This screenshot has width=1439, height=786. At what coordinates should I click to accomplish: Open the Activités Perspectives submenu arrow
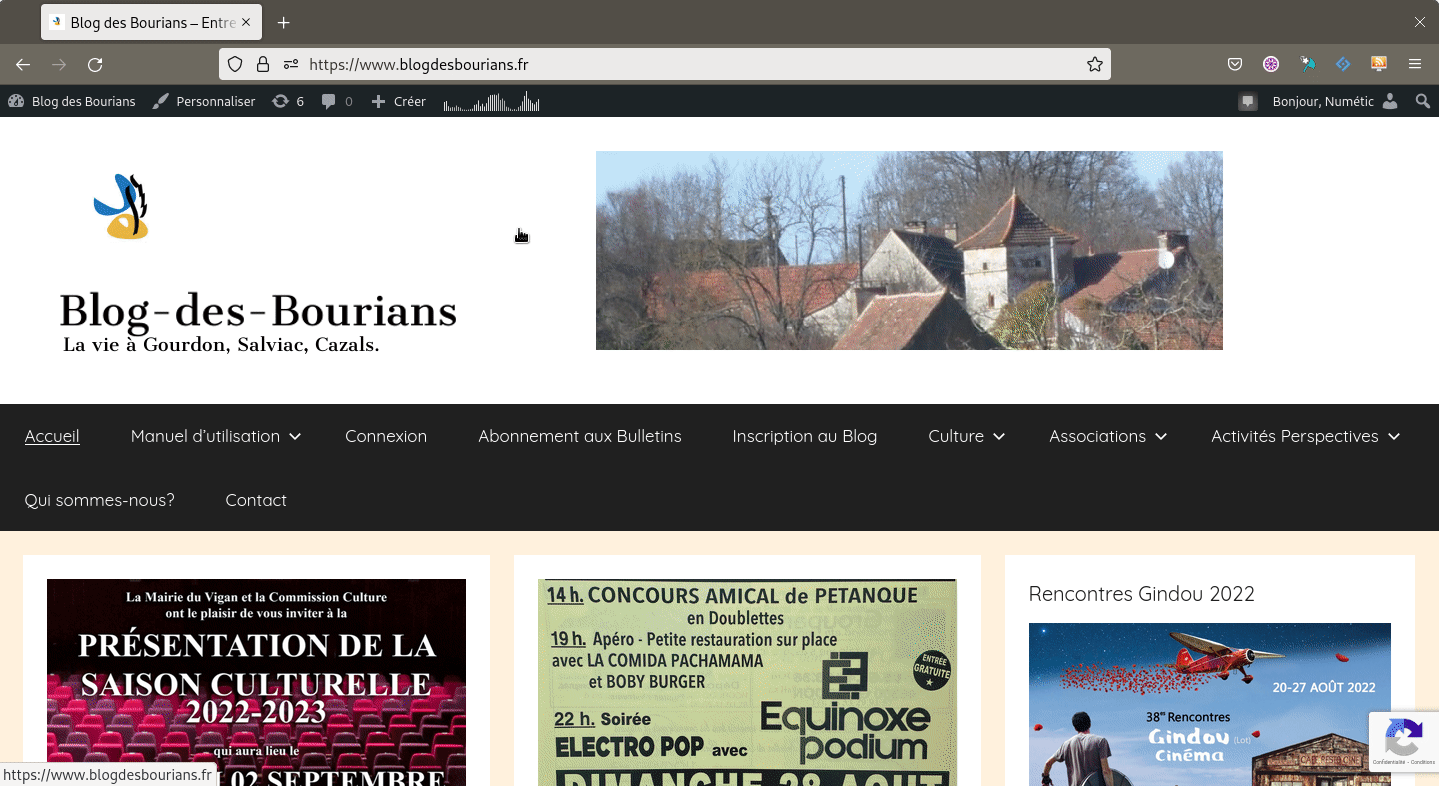pyautogui.click(x=1394, y=437)
